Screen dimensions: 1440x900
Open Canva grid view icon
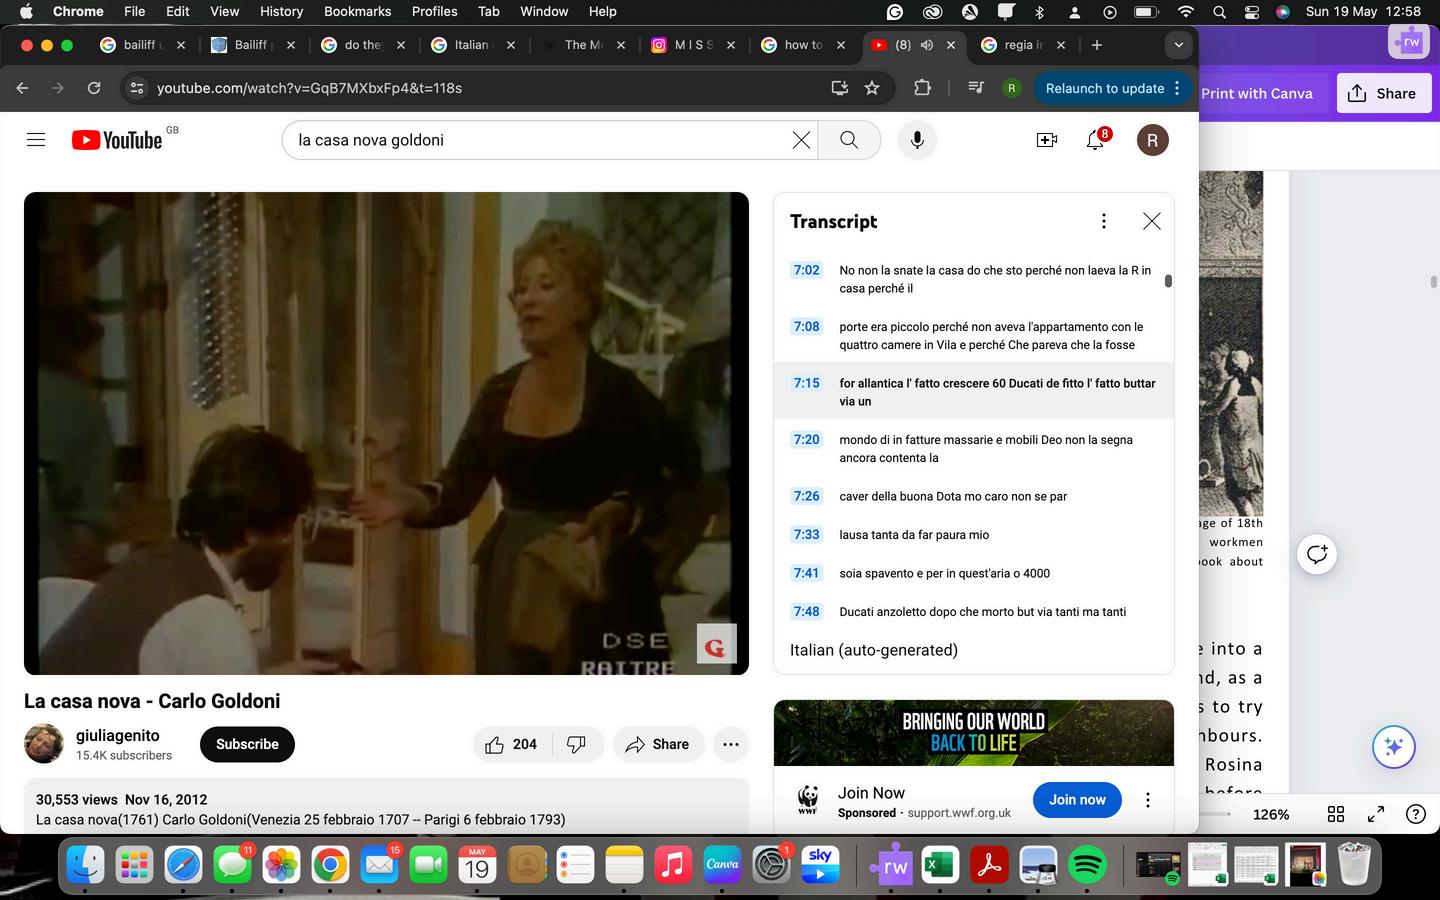pyautogui.click(x=1335, y=814)
